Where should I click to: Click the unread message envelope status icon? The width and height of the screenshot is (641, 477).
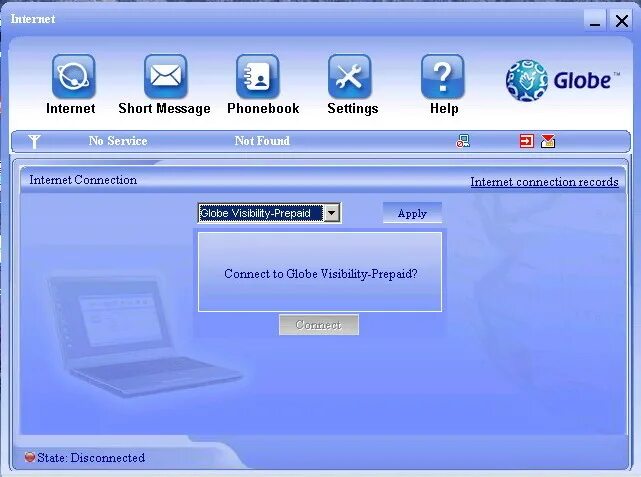pos(548,141)
